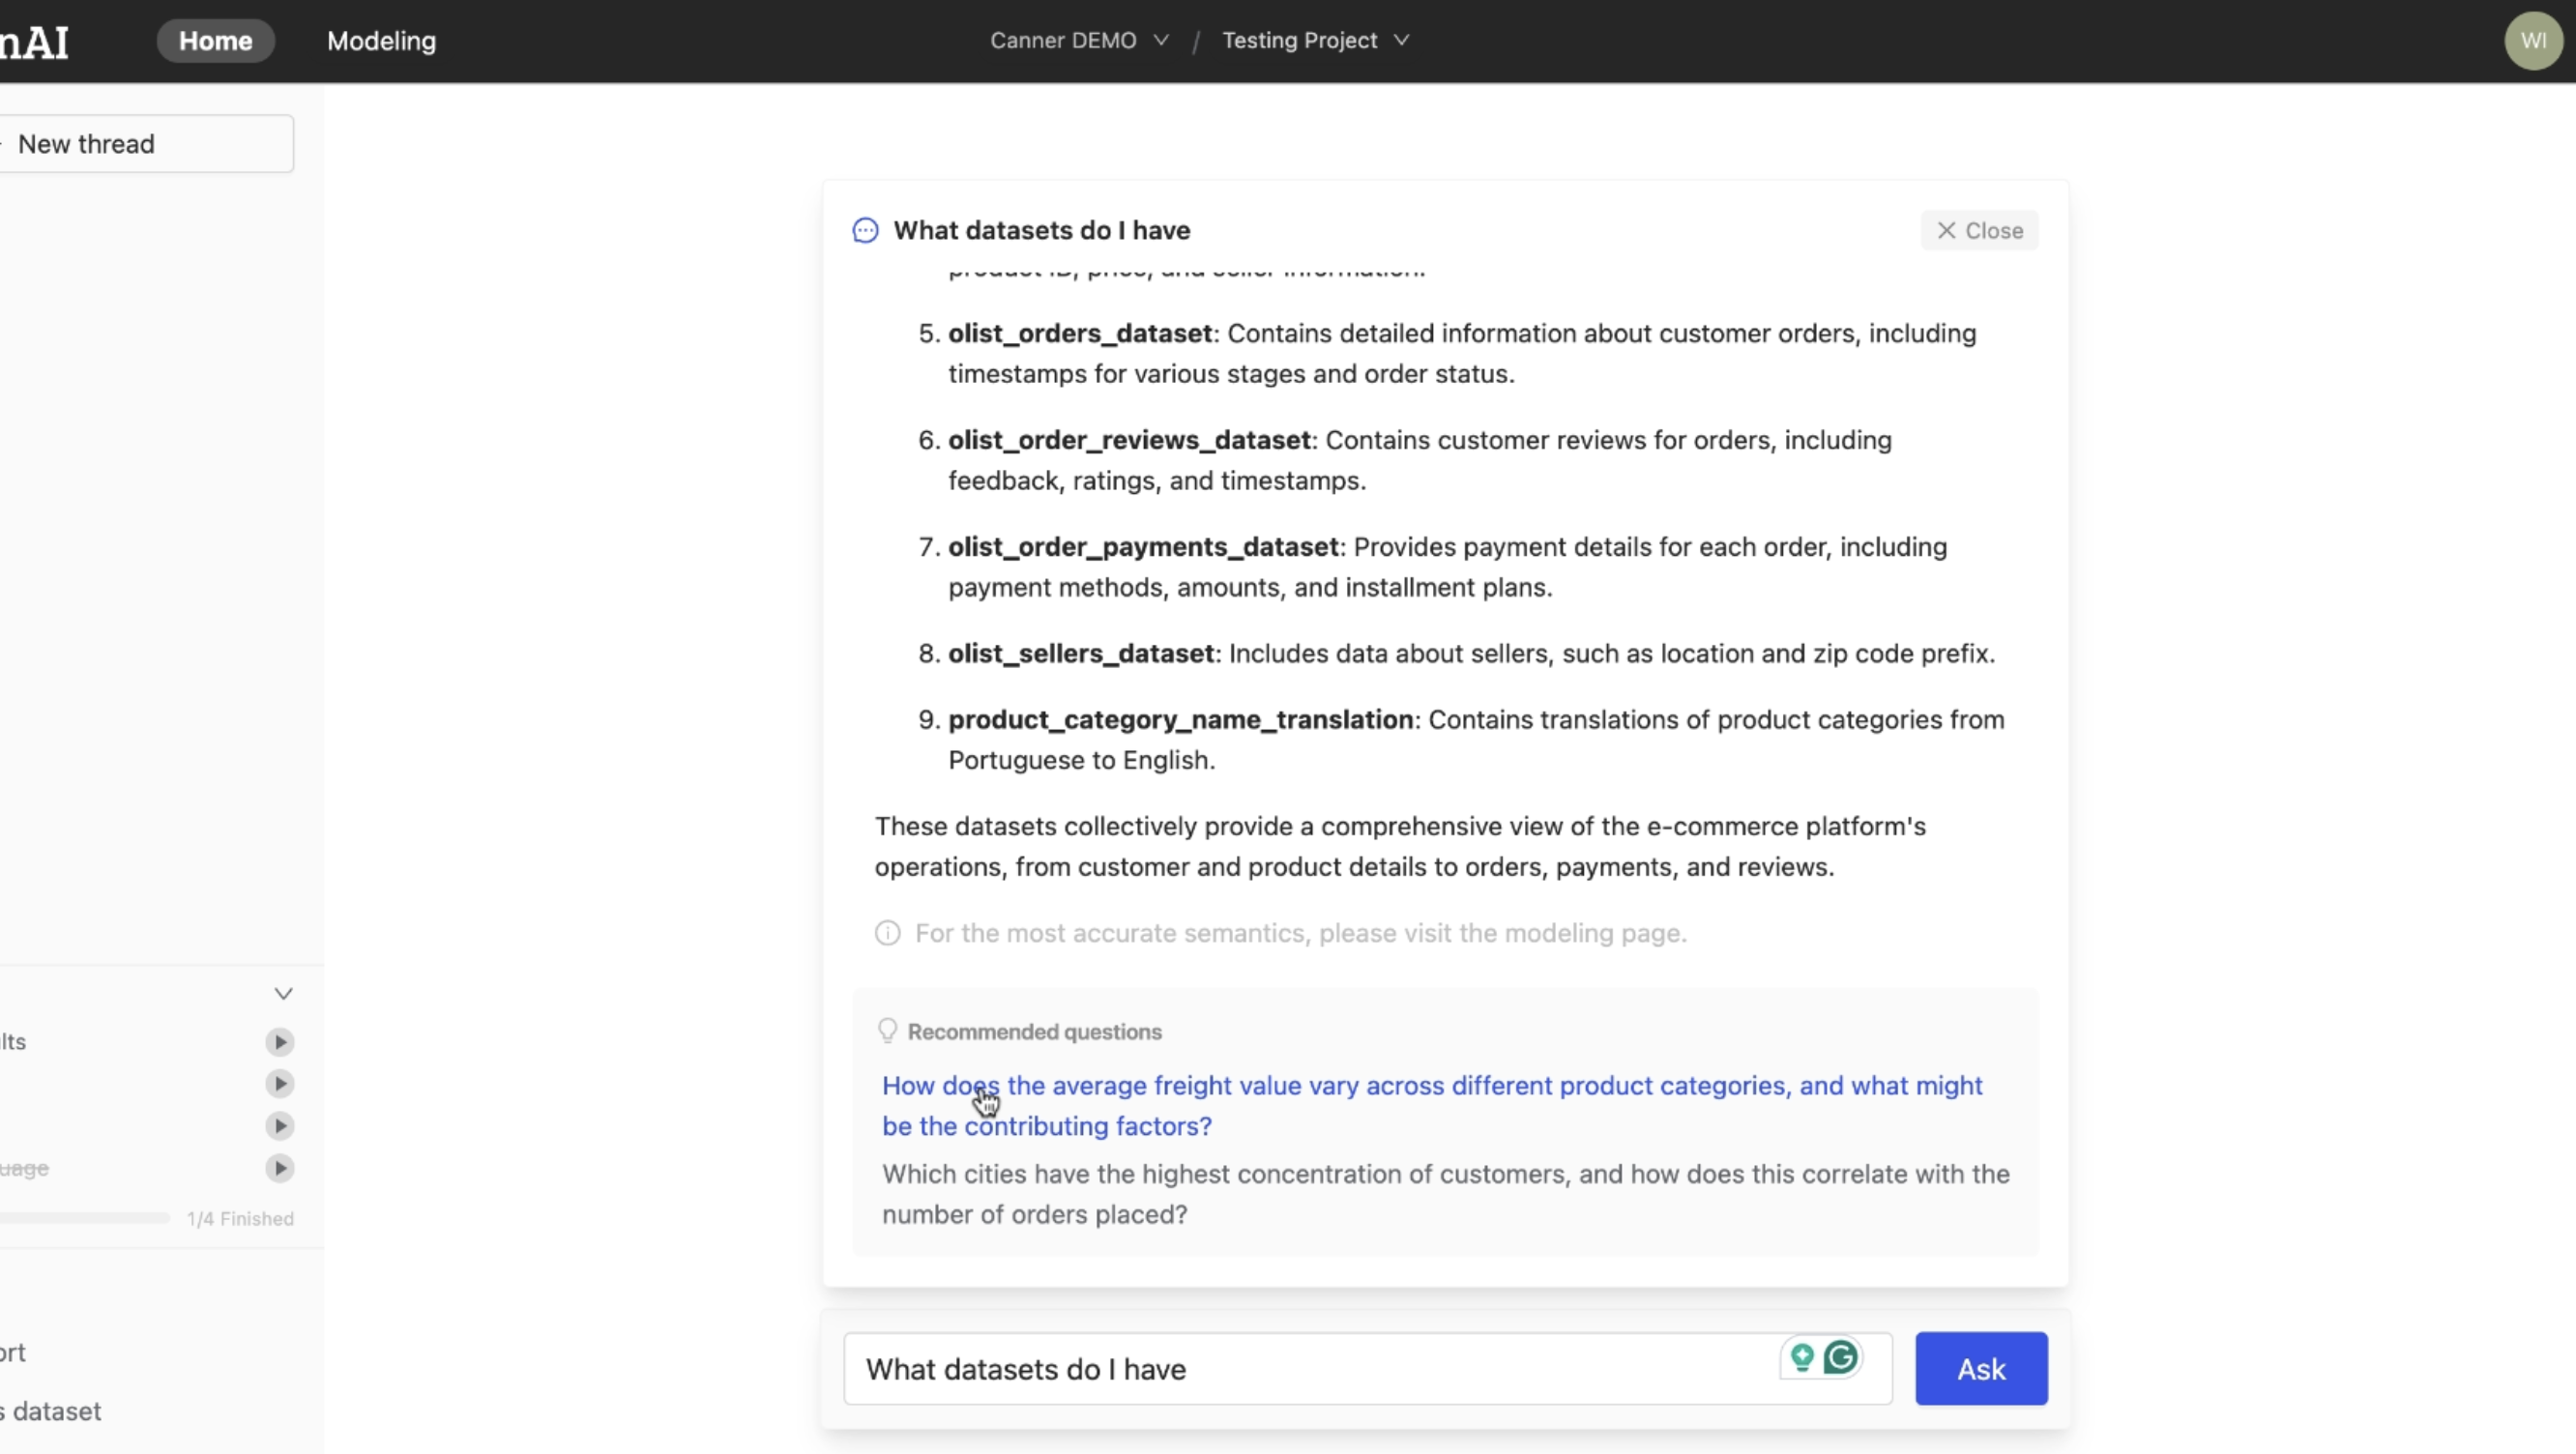The height and width of the screenshot is (1454, 2576).
Task: Click the recommended questions lightbulb icon
Action: [887, 1030]
